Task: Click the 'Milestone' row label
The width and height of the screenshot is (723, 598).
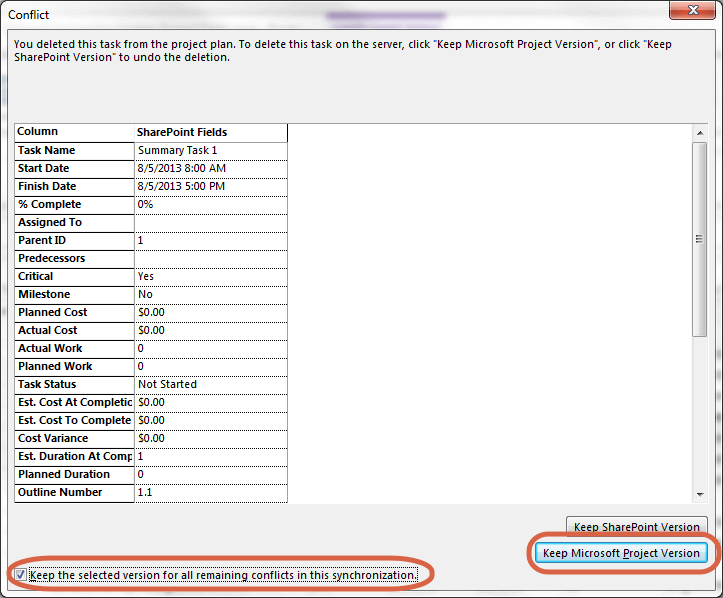Action: tap(44, 294)
